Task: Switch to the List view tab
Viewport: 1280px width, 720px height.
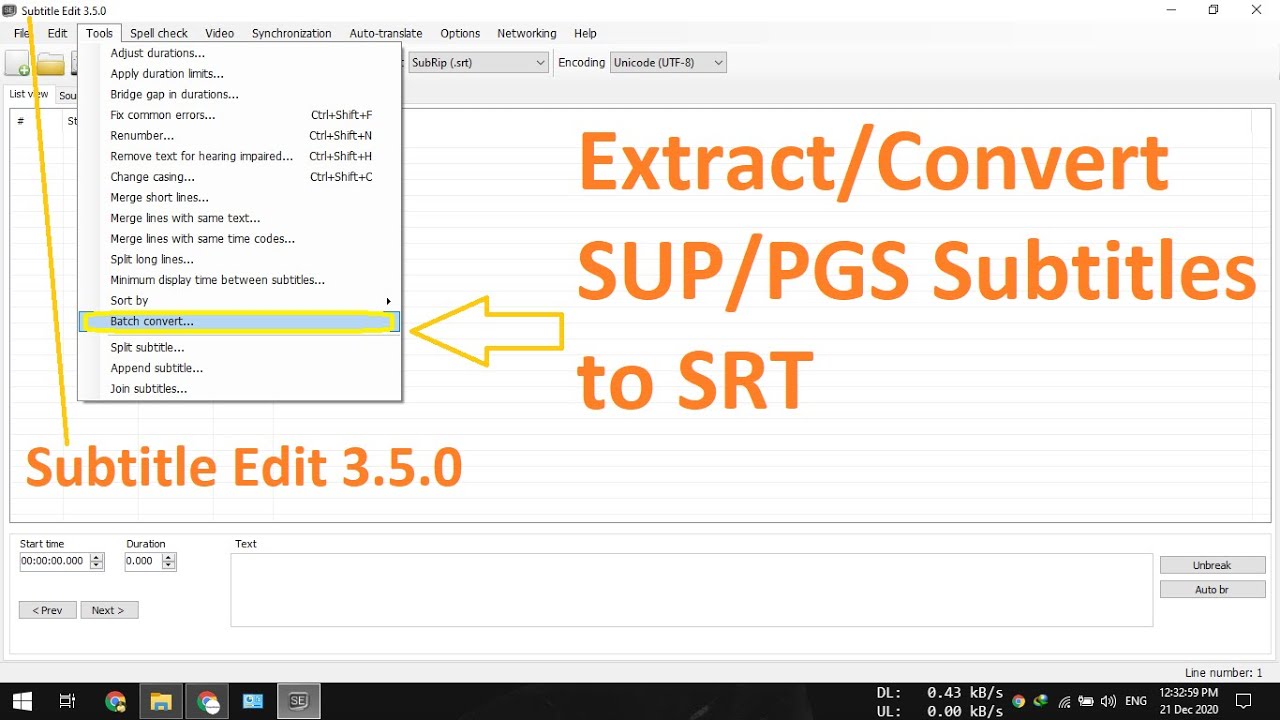Action: tap(29, 94)
